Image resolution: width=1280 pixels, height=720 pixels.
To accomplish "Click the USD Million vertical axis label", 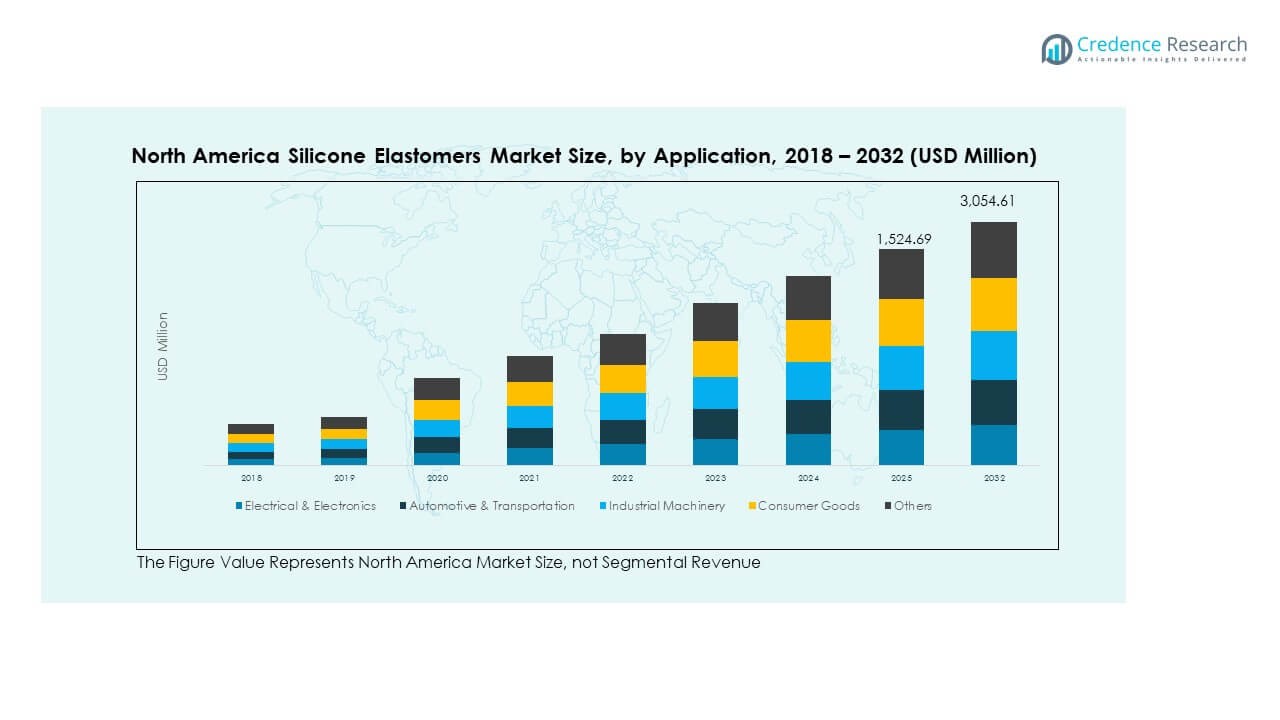I will point(163,346).
